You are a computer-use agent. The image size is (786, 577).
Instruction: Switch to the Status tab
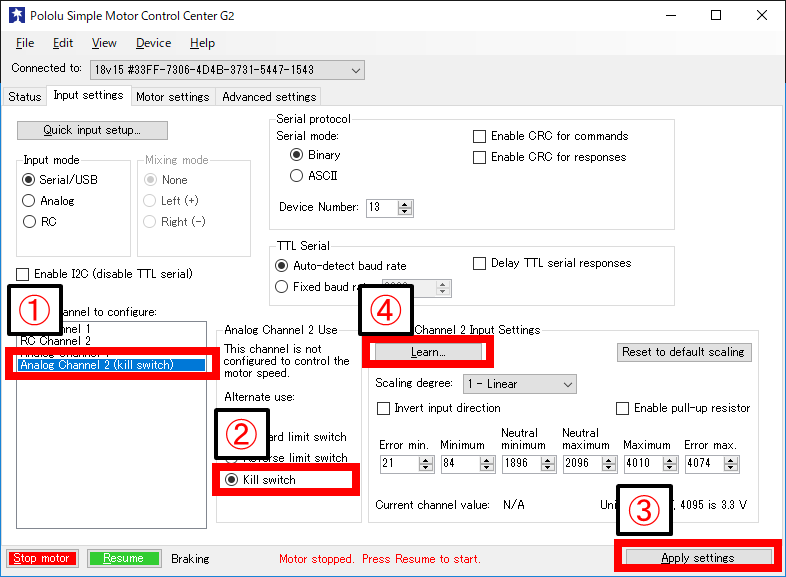click(x=25, y=97)
